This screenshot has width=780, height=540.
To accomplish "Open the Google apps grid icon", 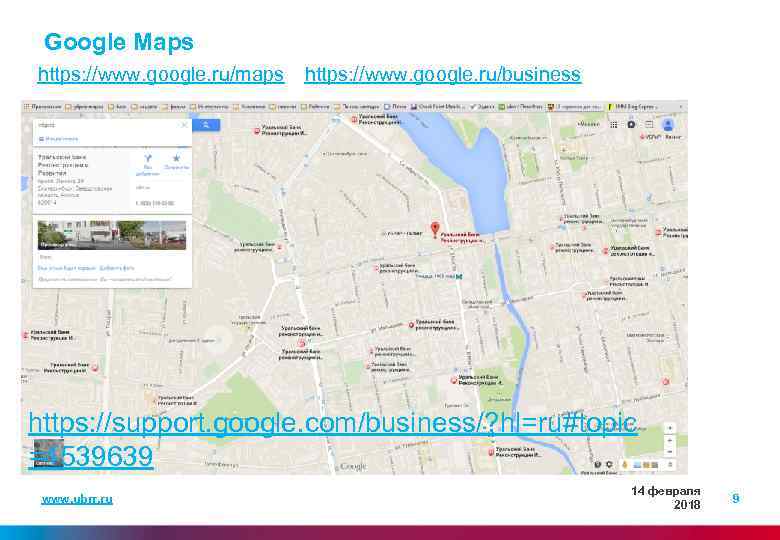I will (613, 124).
